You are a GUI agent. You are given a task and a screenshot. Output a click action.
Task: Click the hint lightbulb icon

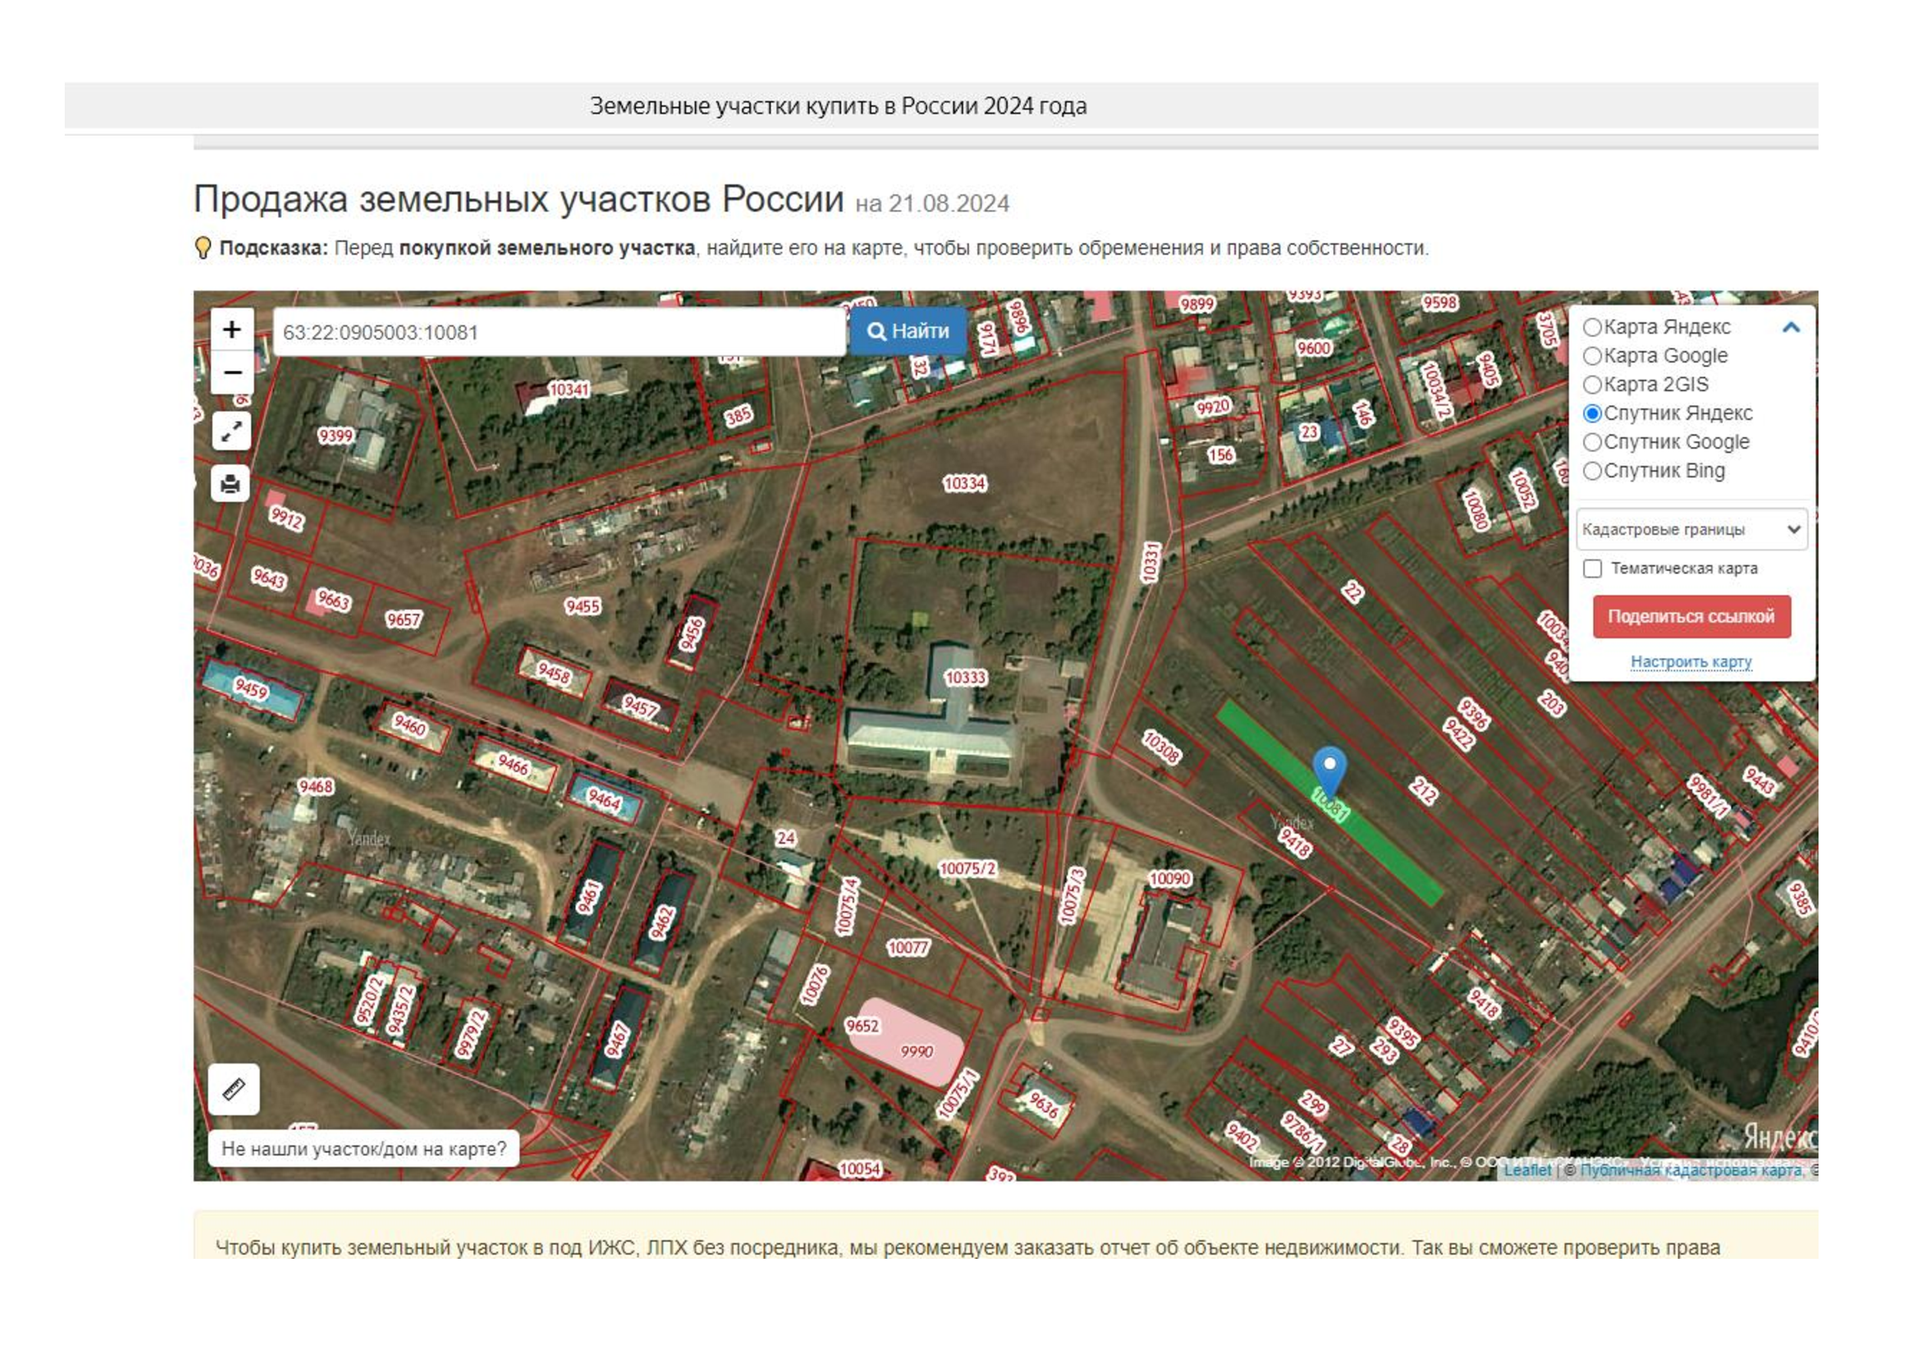[203, 248]
